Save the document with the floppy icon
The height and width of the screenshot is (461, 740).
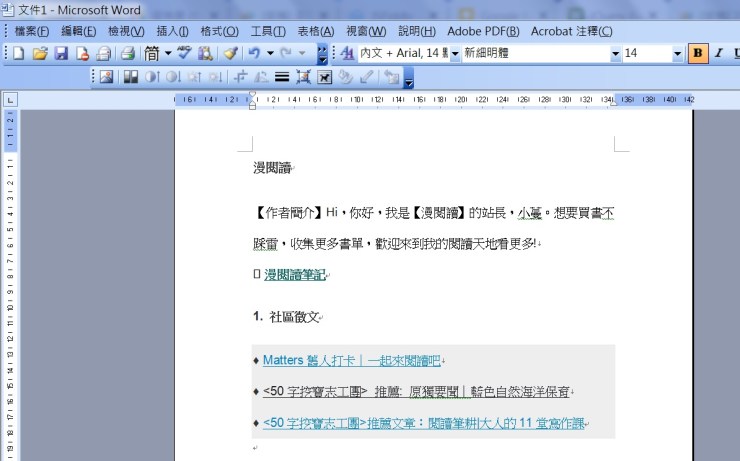61,53
